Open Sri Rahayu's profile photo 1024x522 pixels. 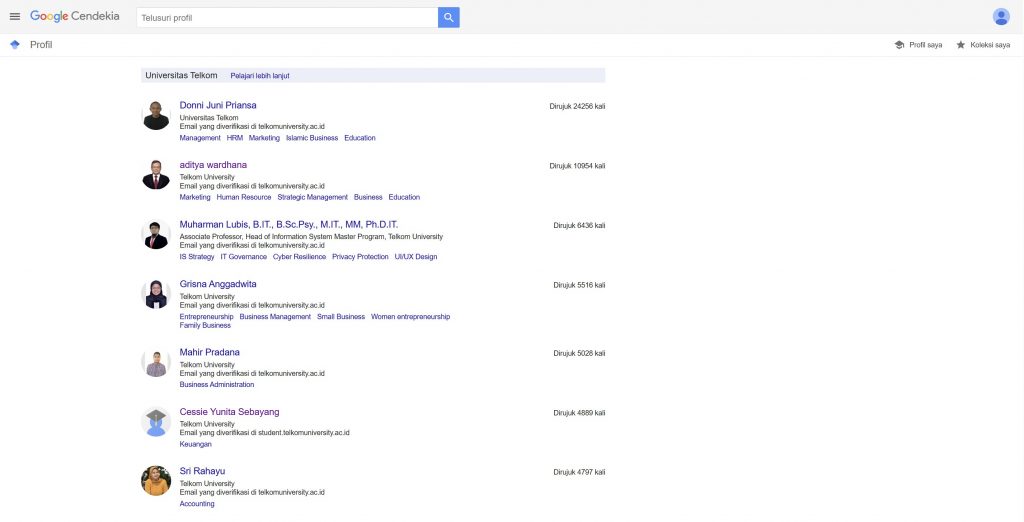(156, 481)
